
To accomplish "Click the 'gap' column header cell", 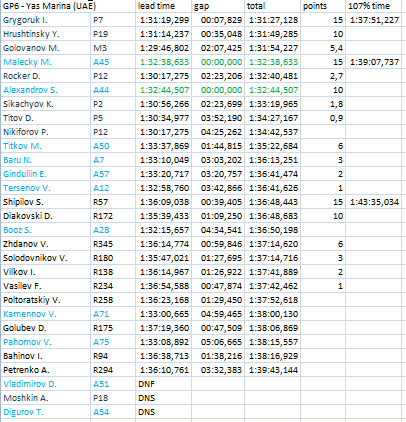I will (x=218, y=6).
